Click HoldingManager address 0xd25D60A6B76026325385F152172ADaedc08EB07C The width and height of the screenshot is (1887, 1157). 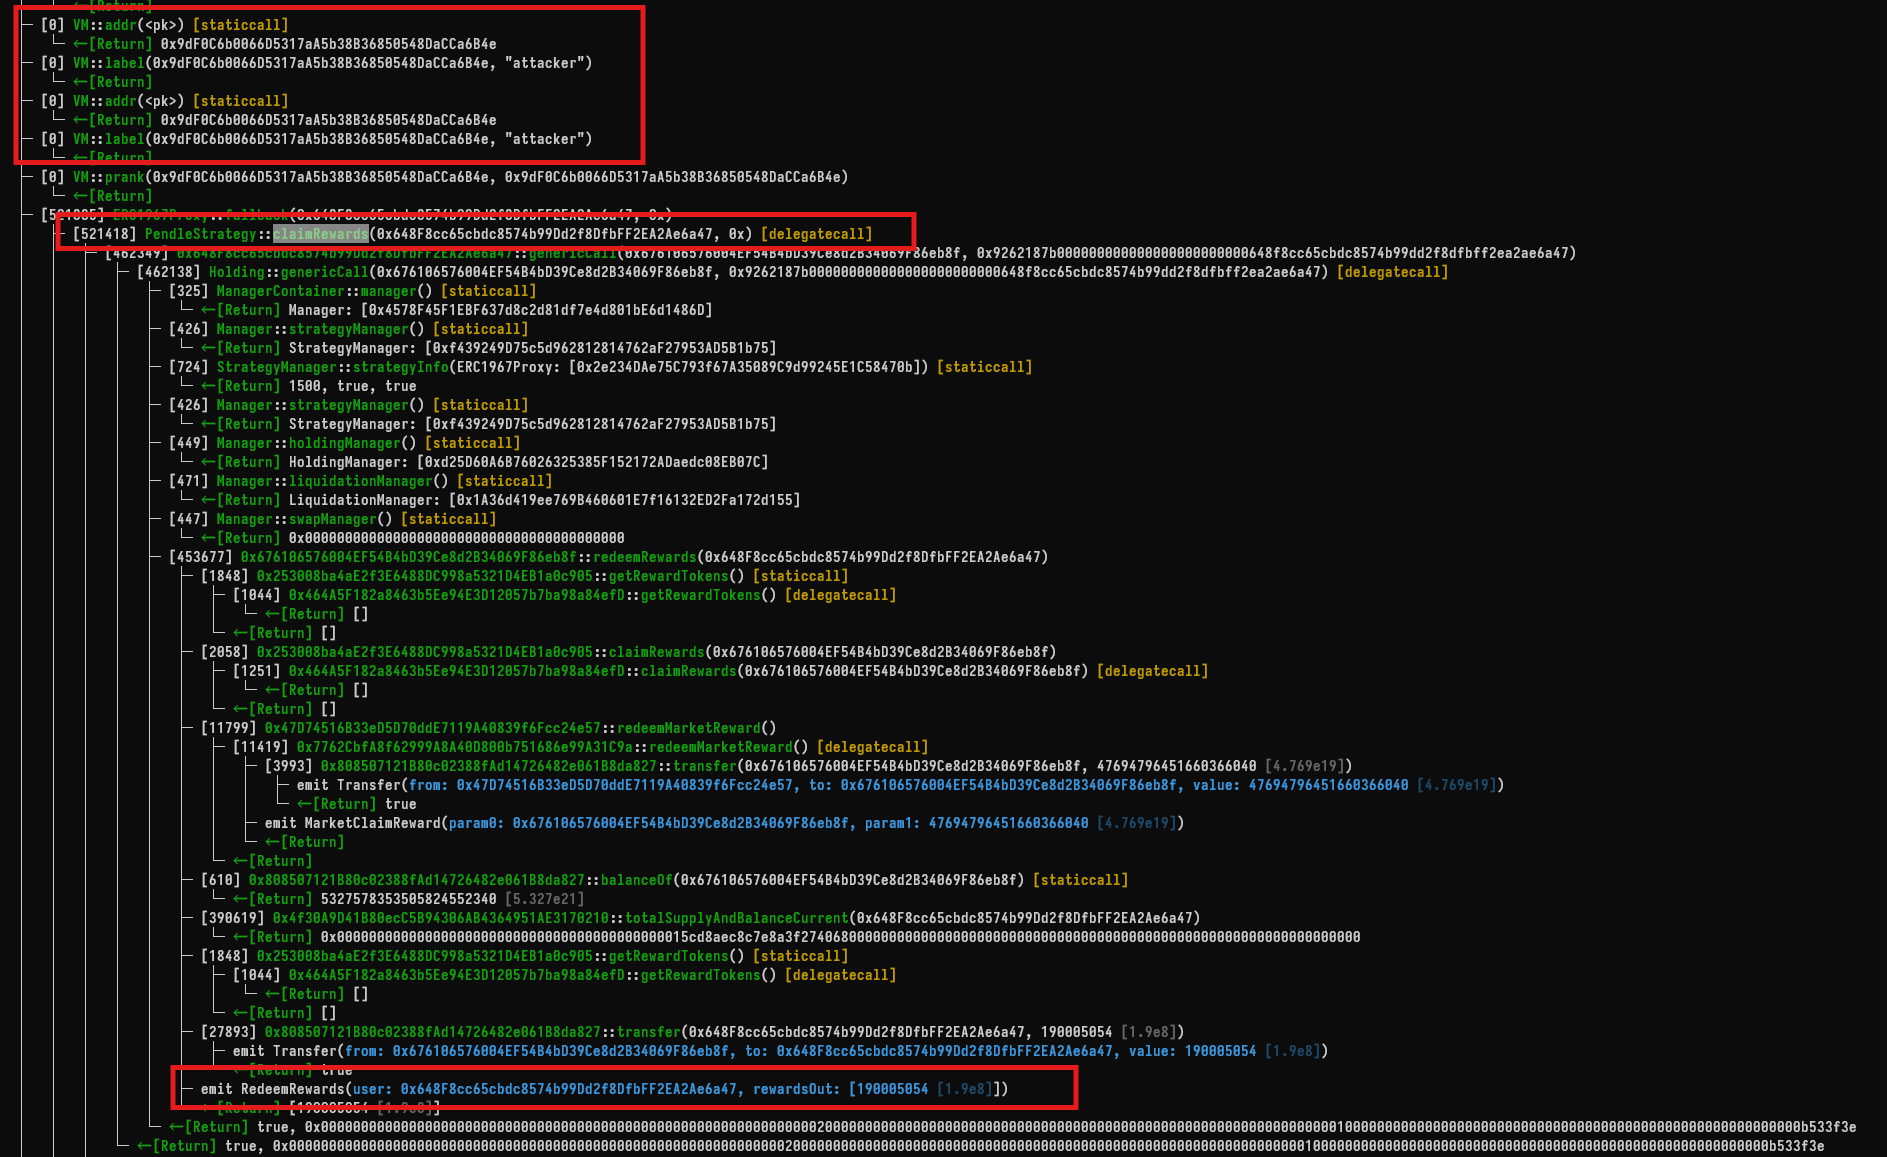(x=592, y=462)
